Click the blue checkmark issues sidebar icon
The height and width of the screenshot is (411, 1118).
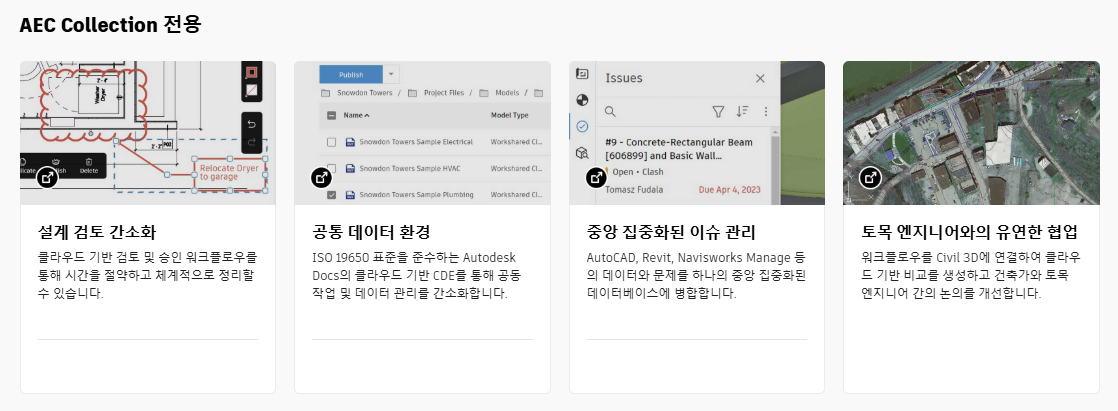pyautogui.click(x=583, y=126)
